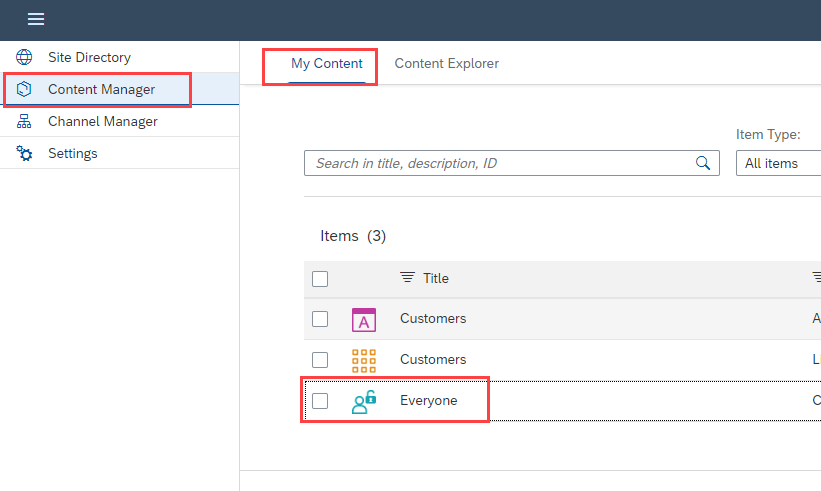
Task: Select the Everyone row checkbox
Action: tap(320, 401)
